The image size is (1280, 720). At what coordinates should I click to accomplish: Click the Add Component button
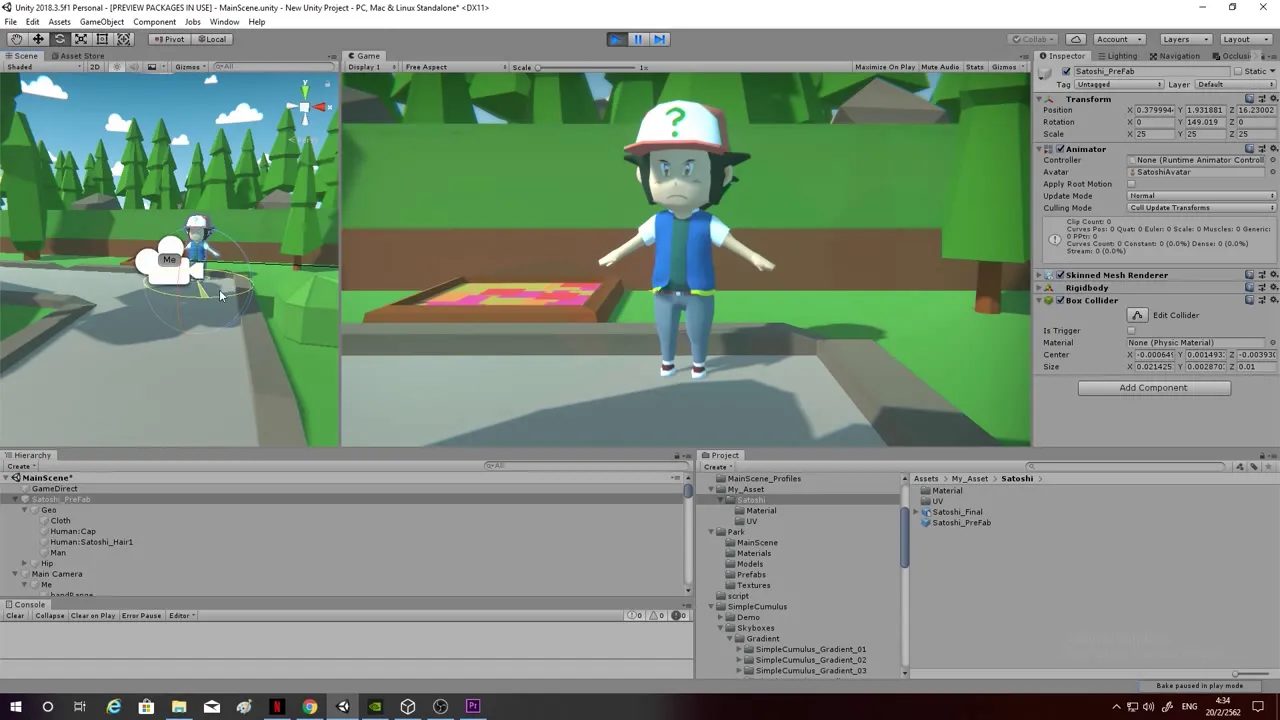(1154, 388)
